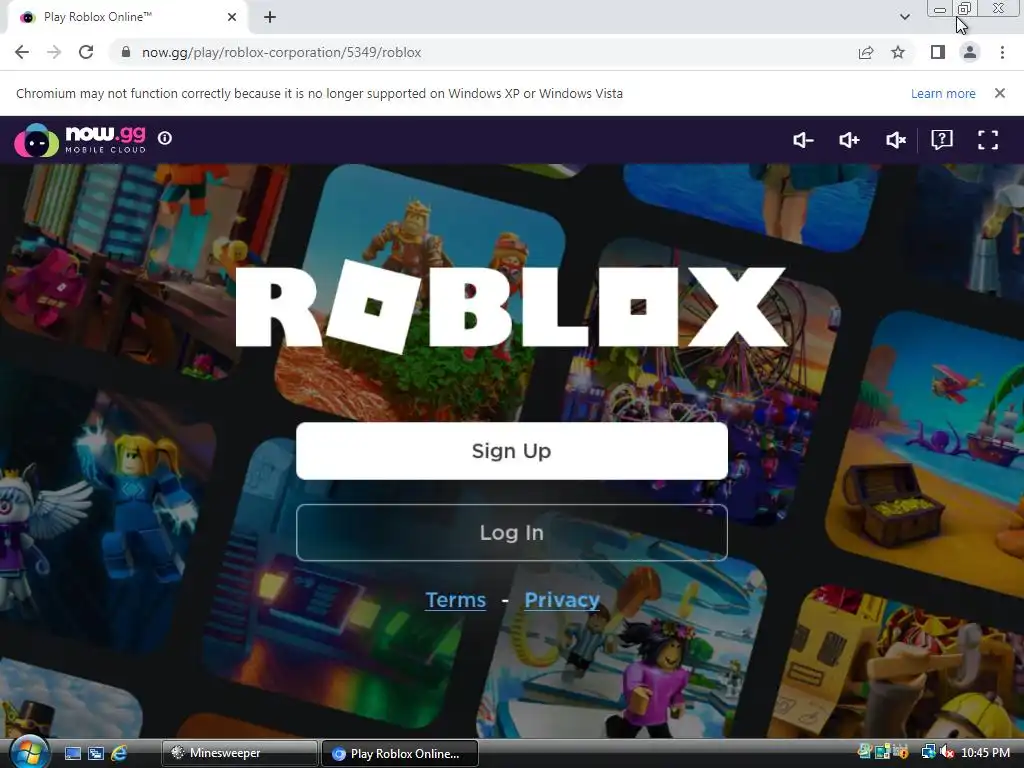The height and width of the screenshot is (768, 1024).
Task: Launch Internet Explorer from quick launch
Action: 119,753
